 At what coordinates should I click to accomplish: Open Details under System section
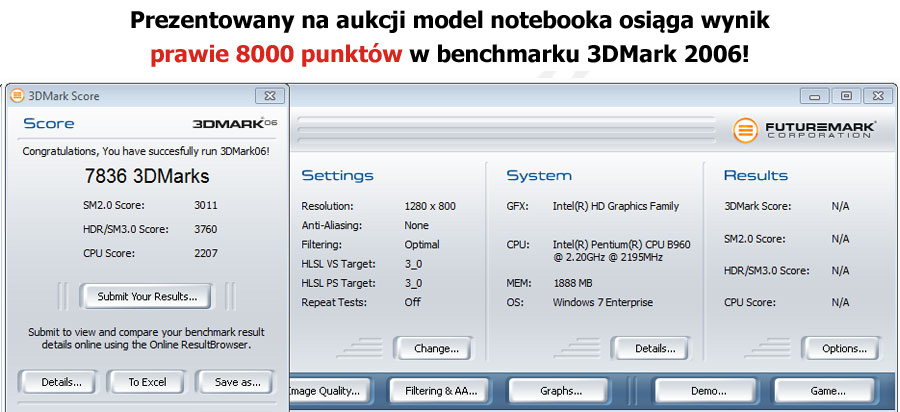point(656,349)
